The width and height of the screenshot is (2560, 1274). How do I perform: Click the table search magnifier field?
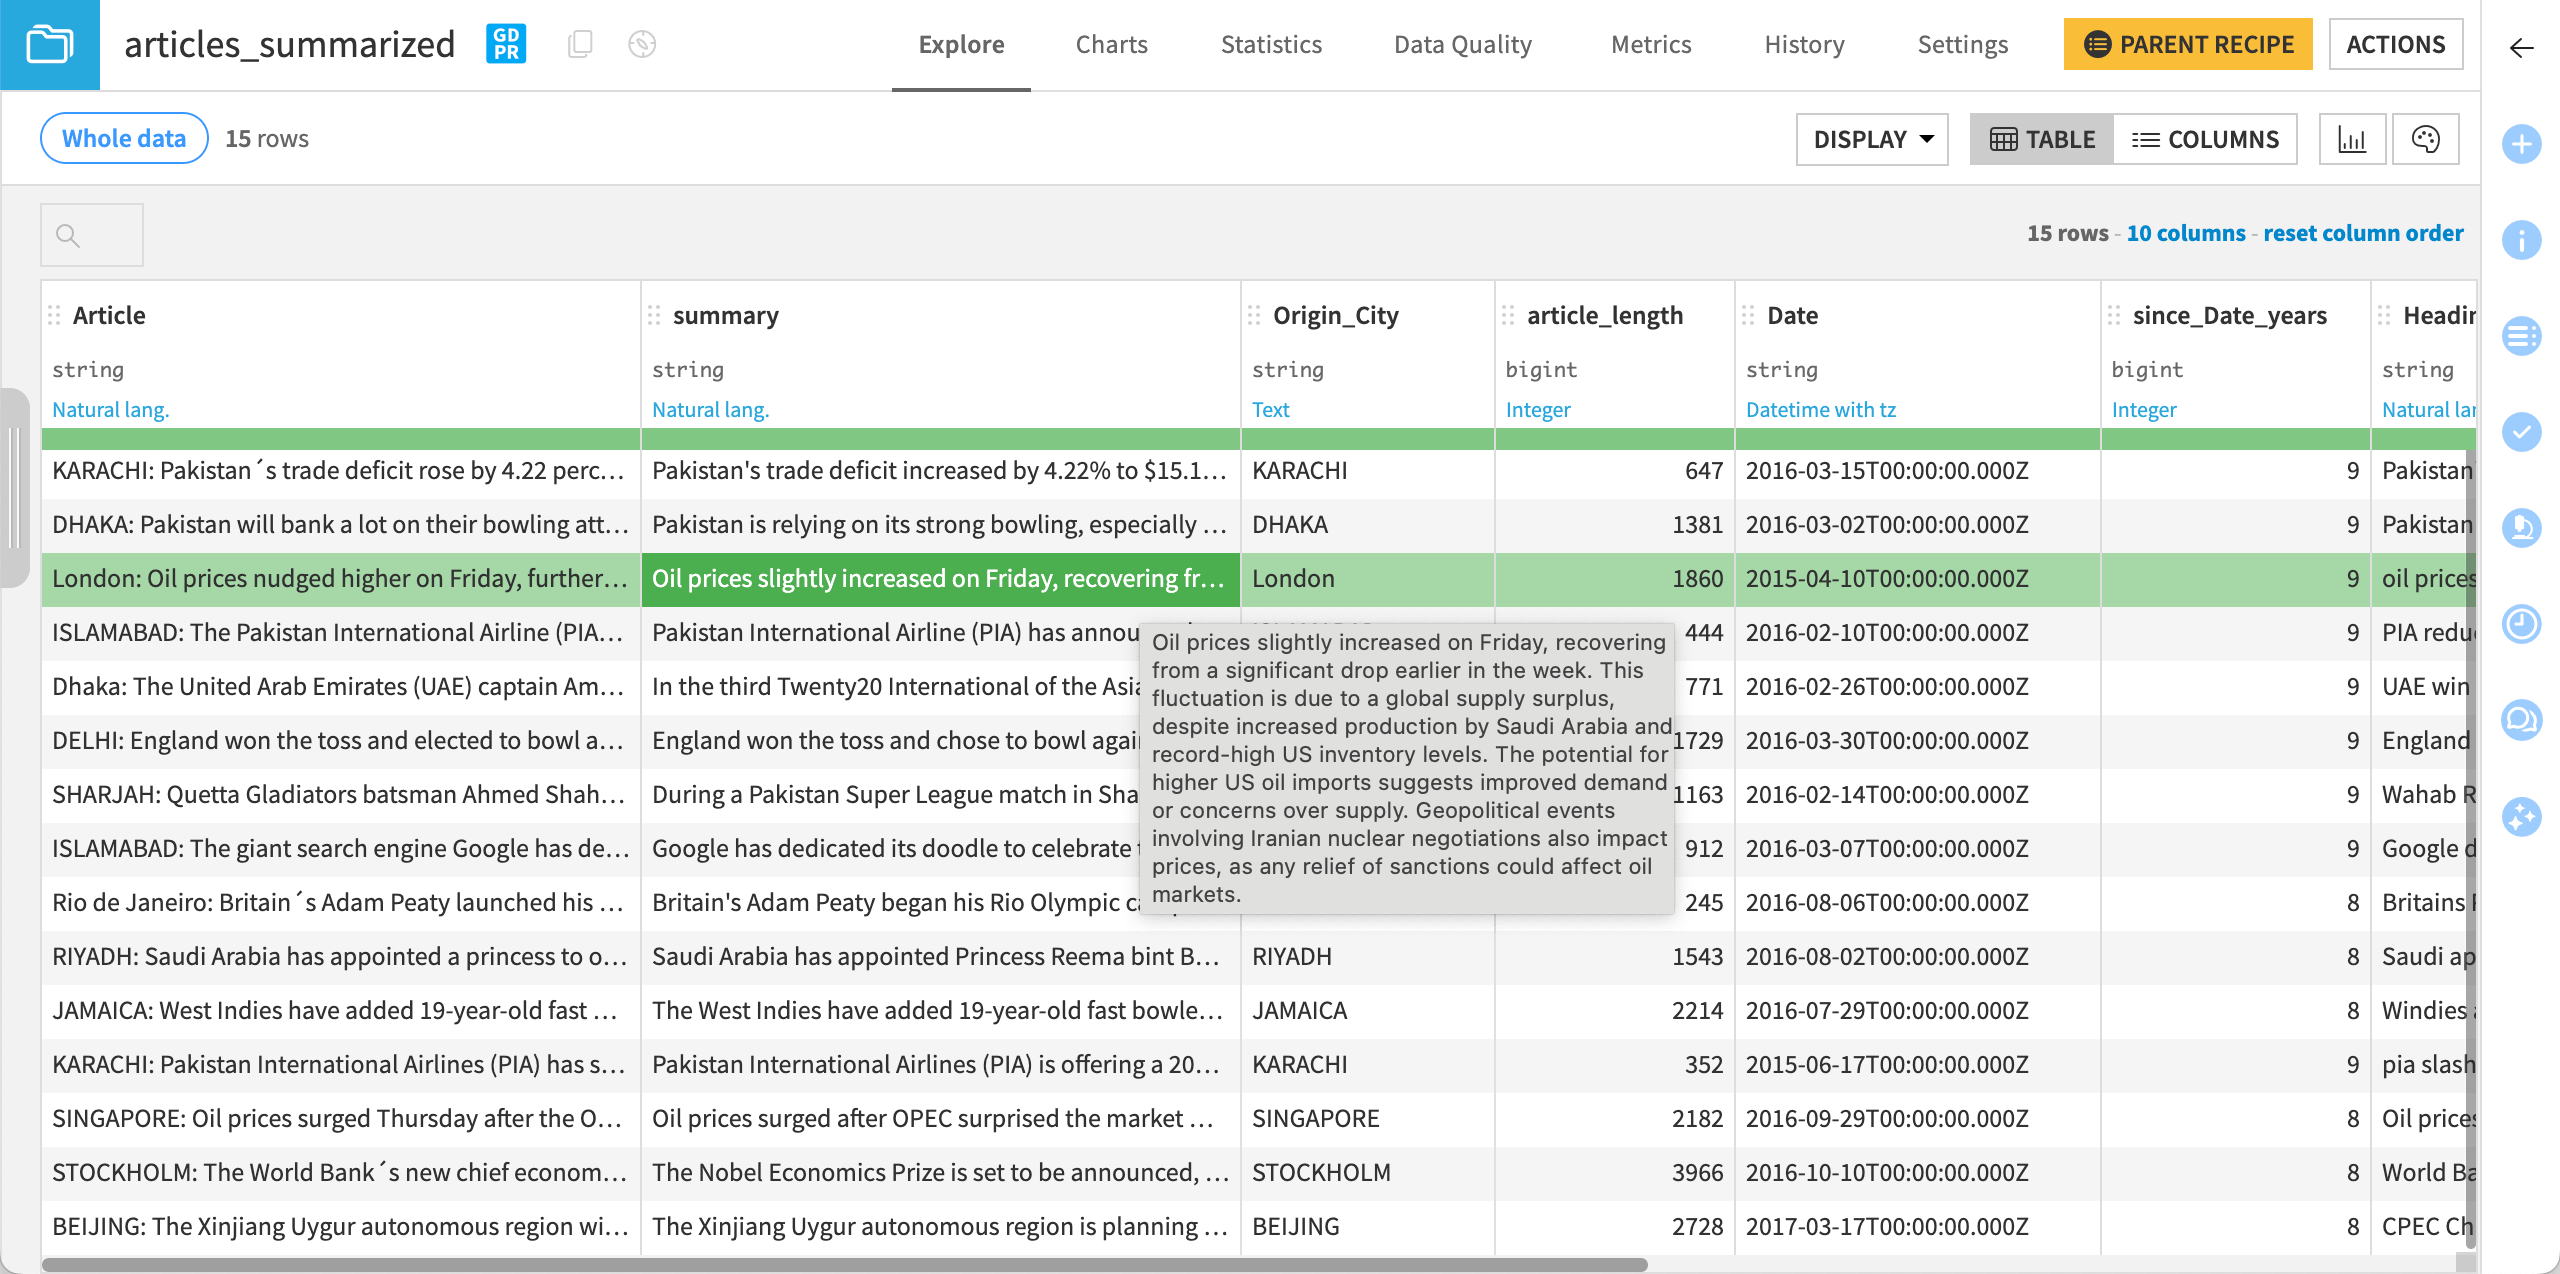click(91, 234)
